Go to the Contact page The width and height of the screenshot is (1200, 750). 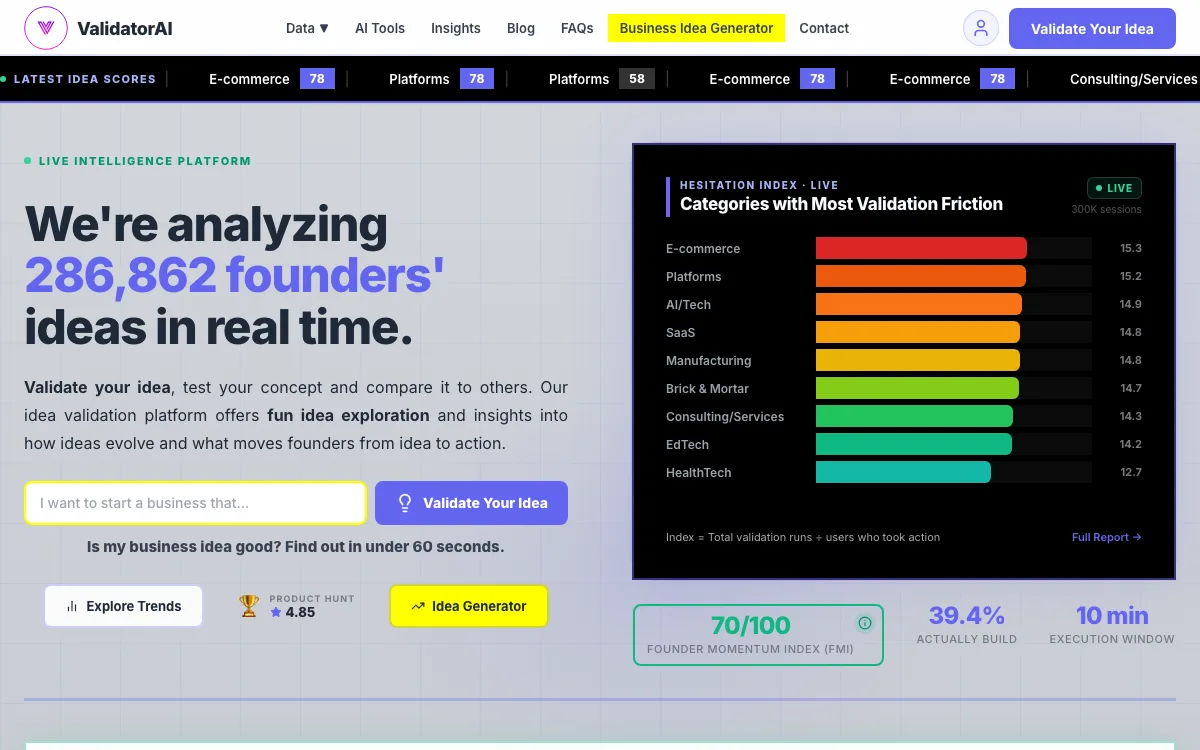pyautogui.click(x=824, y=28)
